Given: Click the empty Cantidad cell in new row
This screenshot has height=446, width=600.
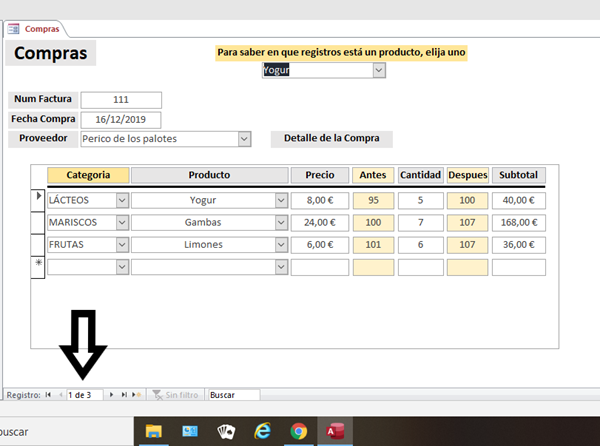Looking at the screenshot, I should point(421,267).
